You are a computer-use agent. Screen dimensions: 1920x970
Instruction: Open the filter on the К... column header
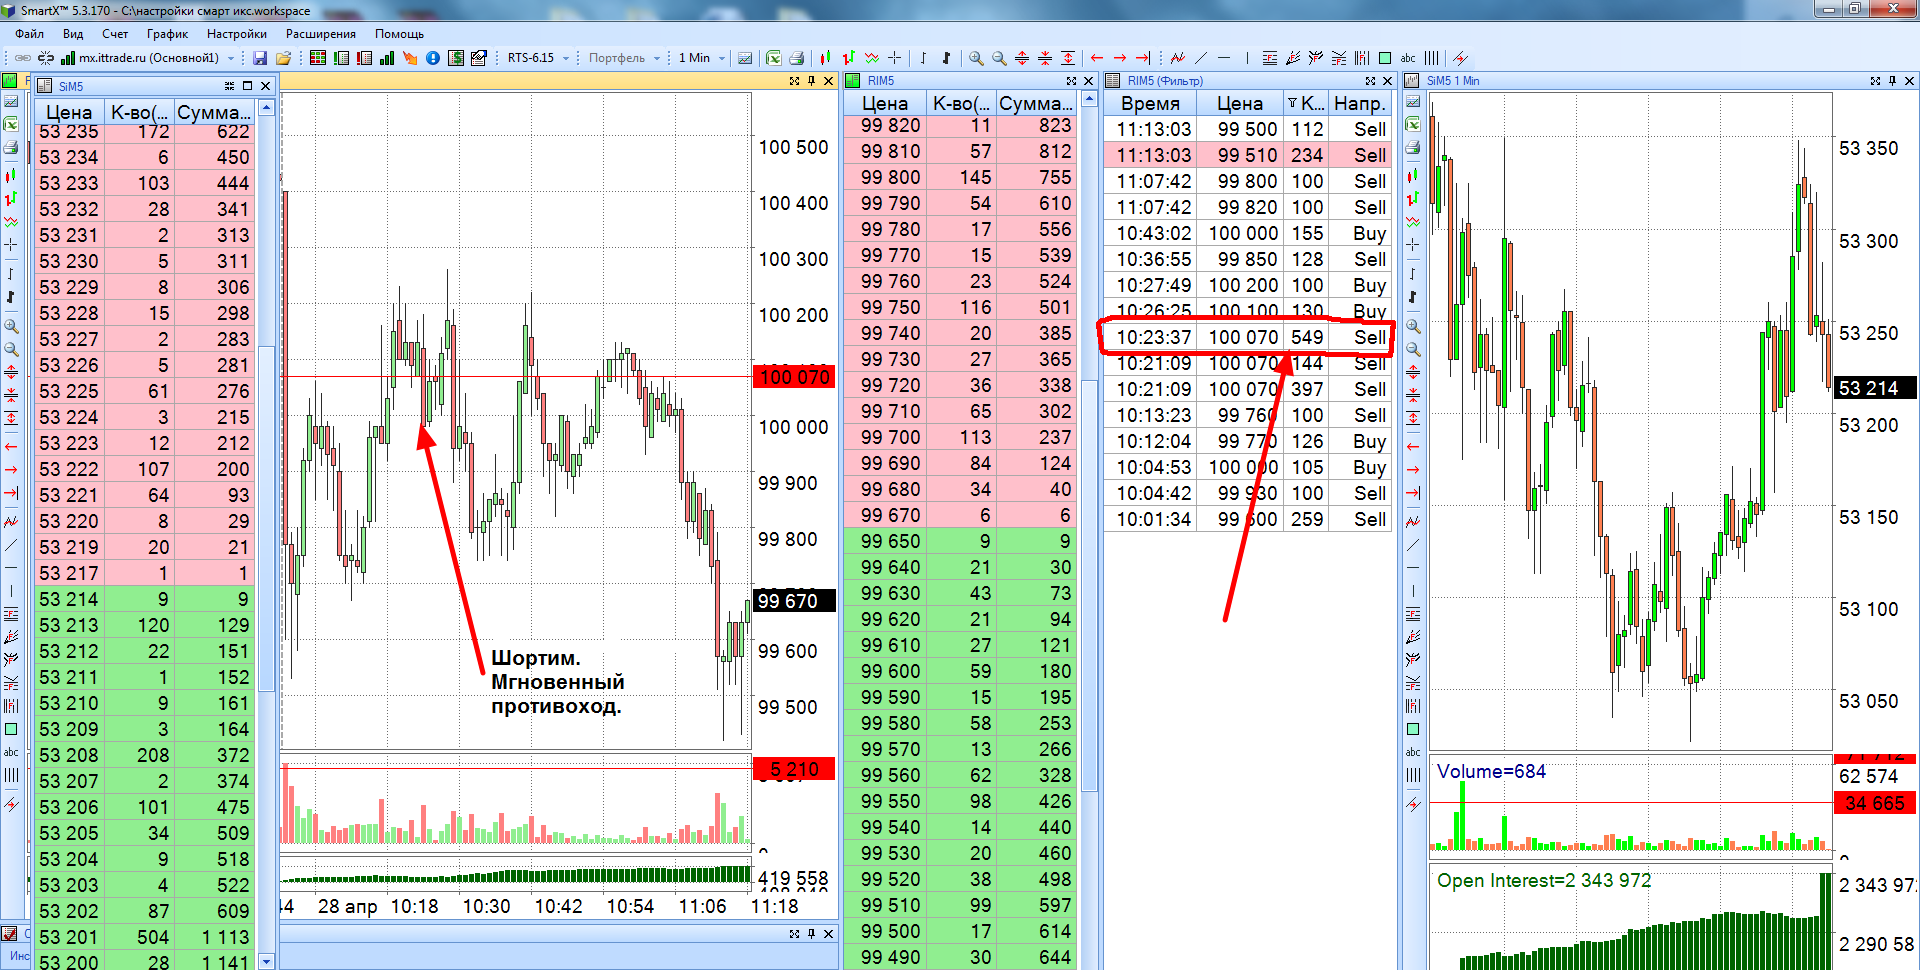coord(1292,103)
